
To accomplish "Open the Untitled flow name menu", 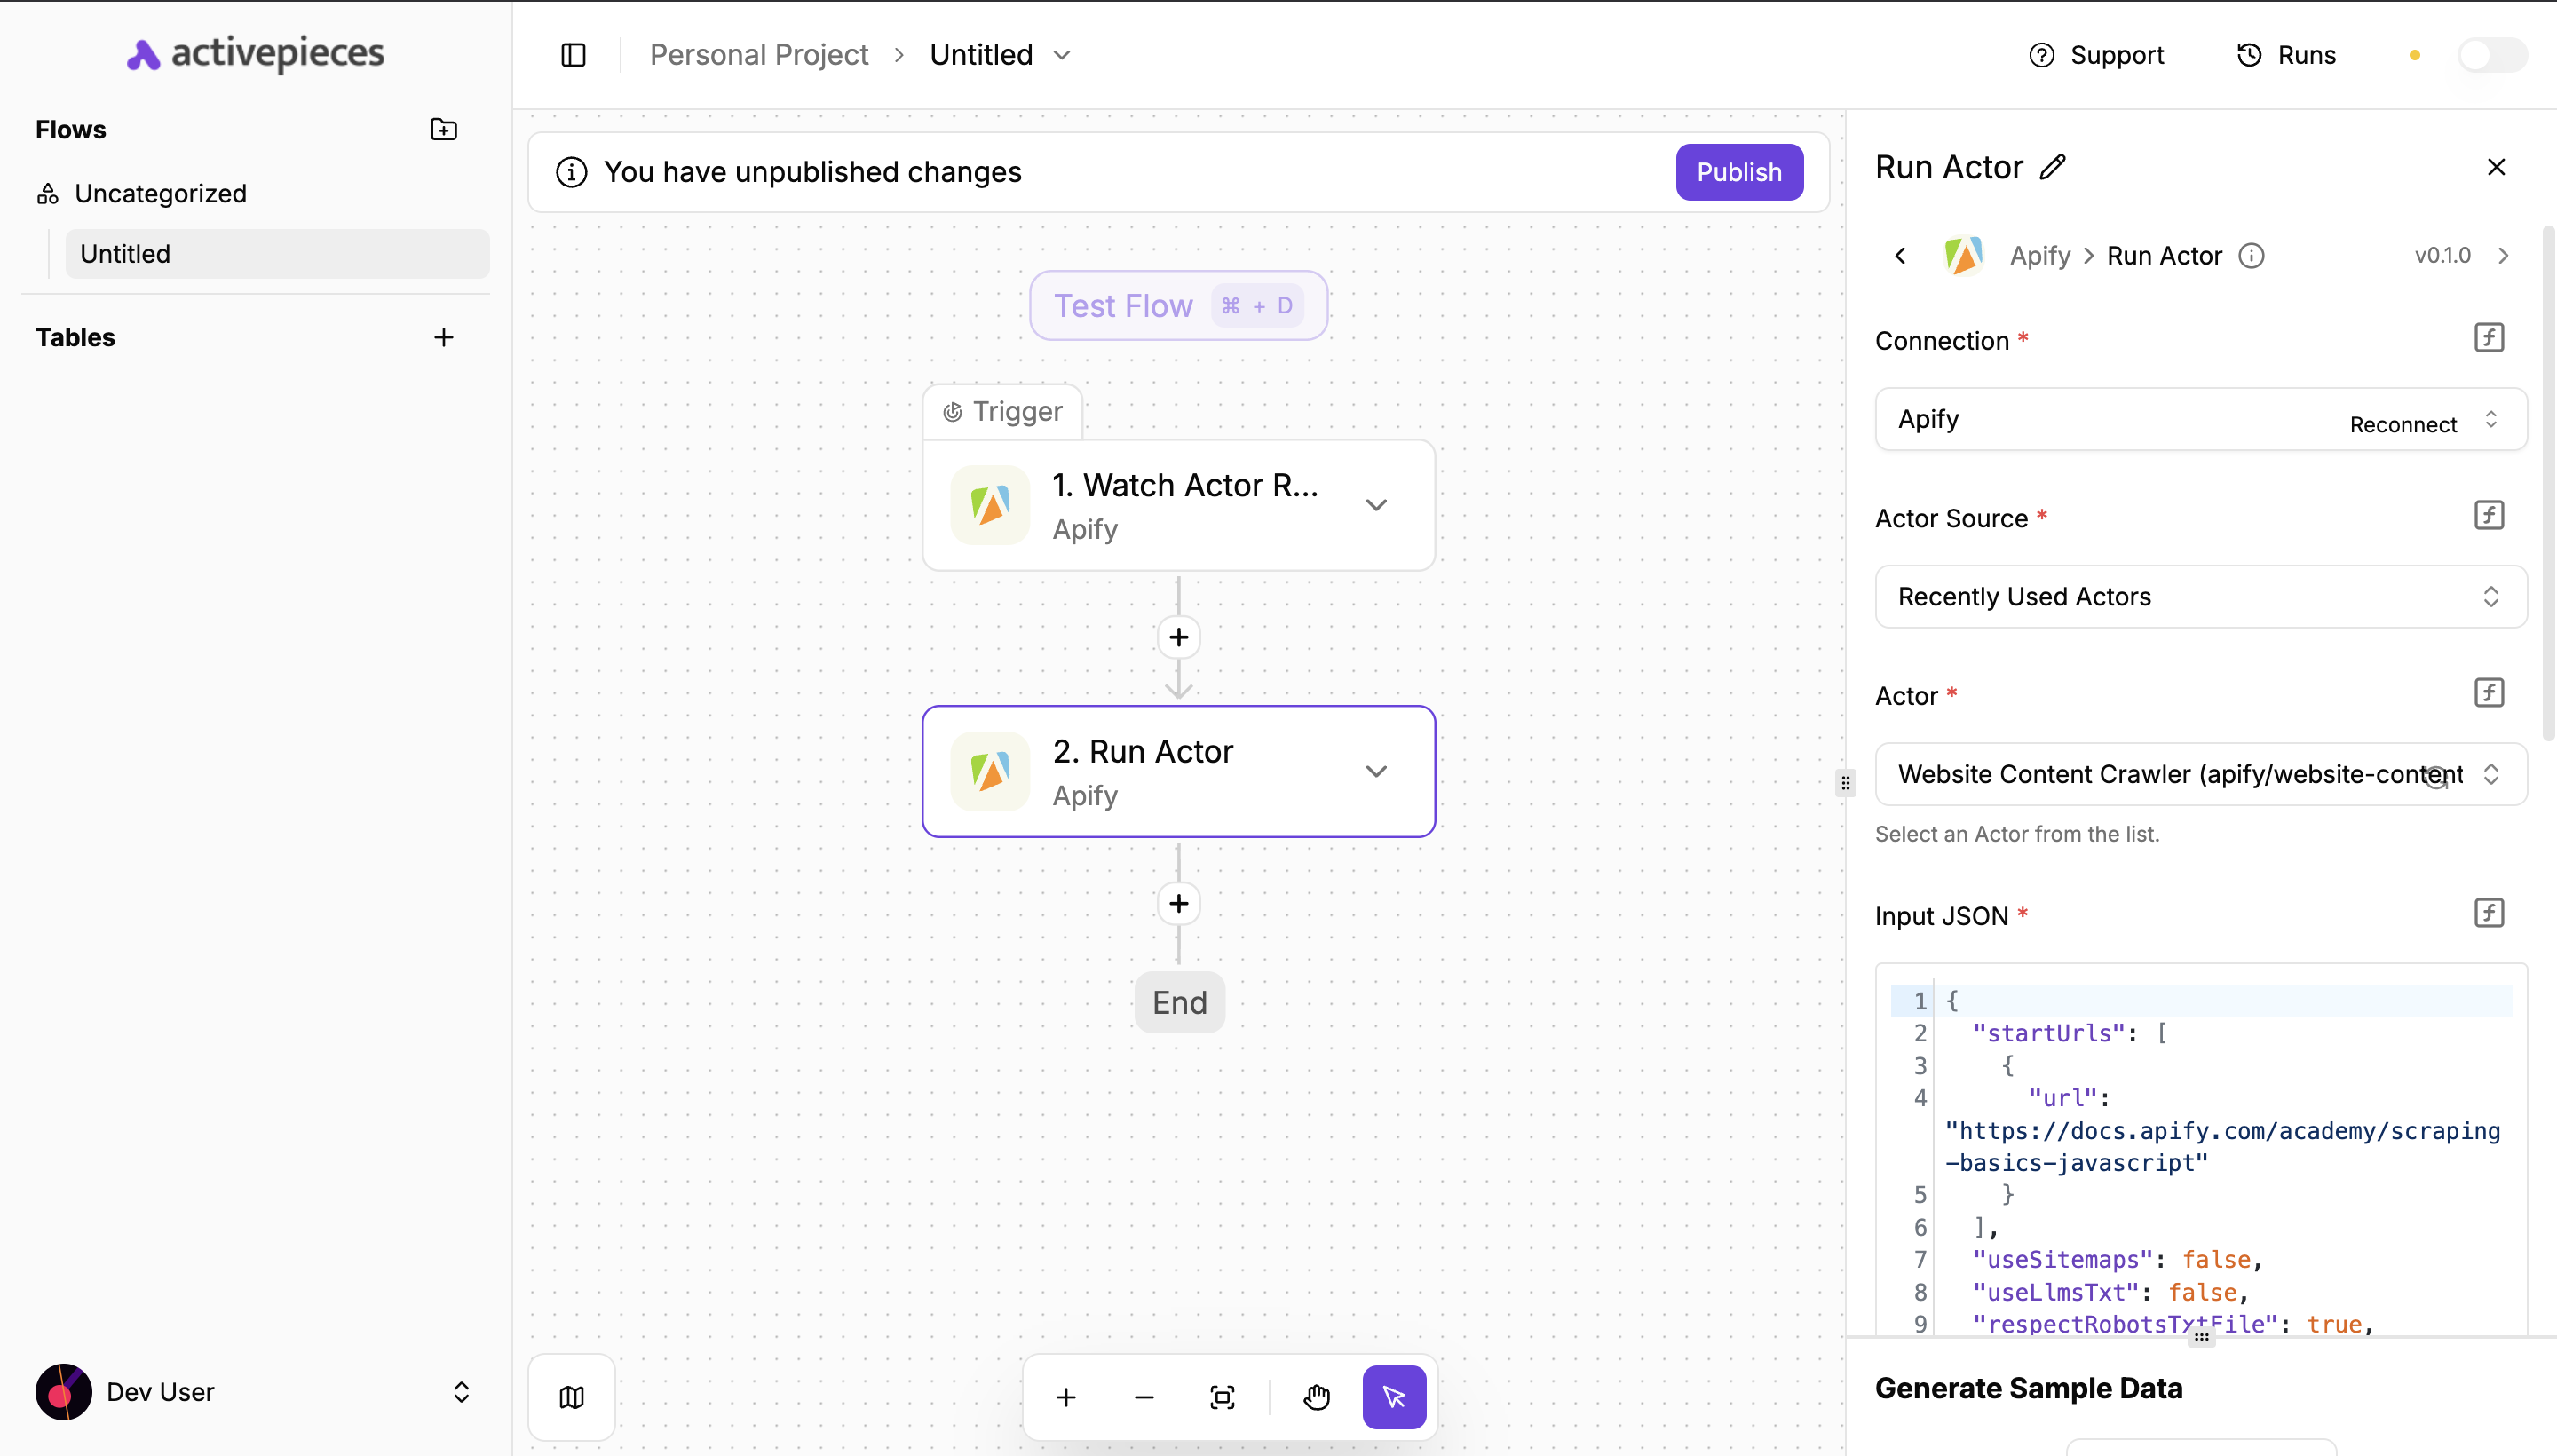I will click(1062, 55).
